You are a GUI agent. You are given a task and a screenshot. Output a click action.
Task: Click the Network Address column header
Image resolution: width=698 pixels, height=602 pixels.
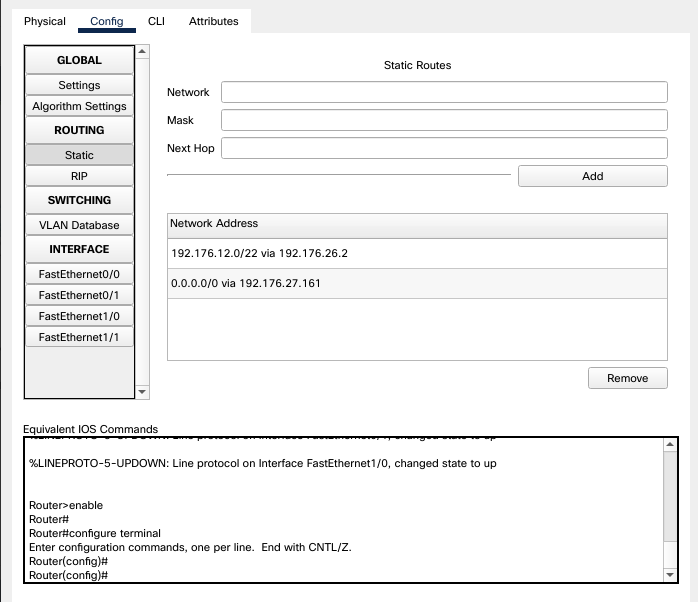(417, 225)
